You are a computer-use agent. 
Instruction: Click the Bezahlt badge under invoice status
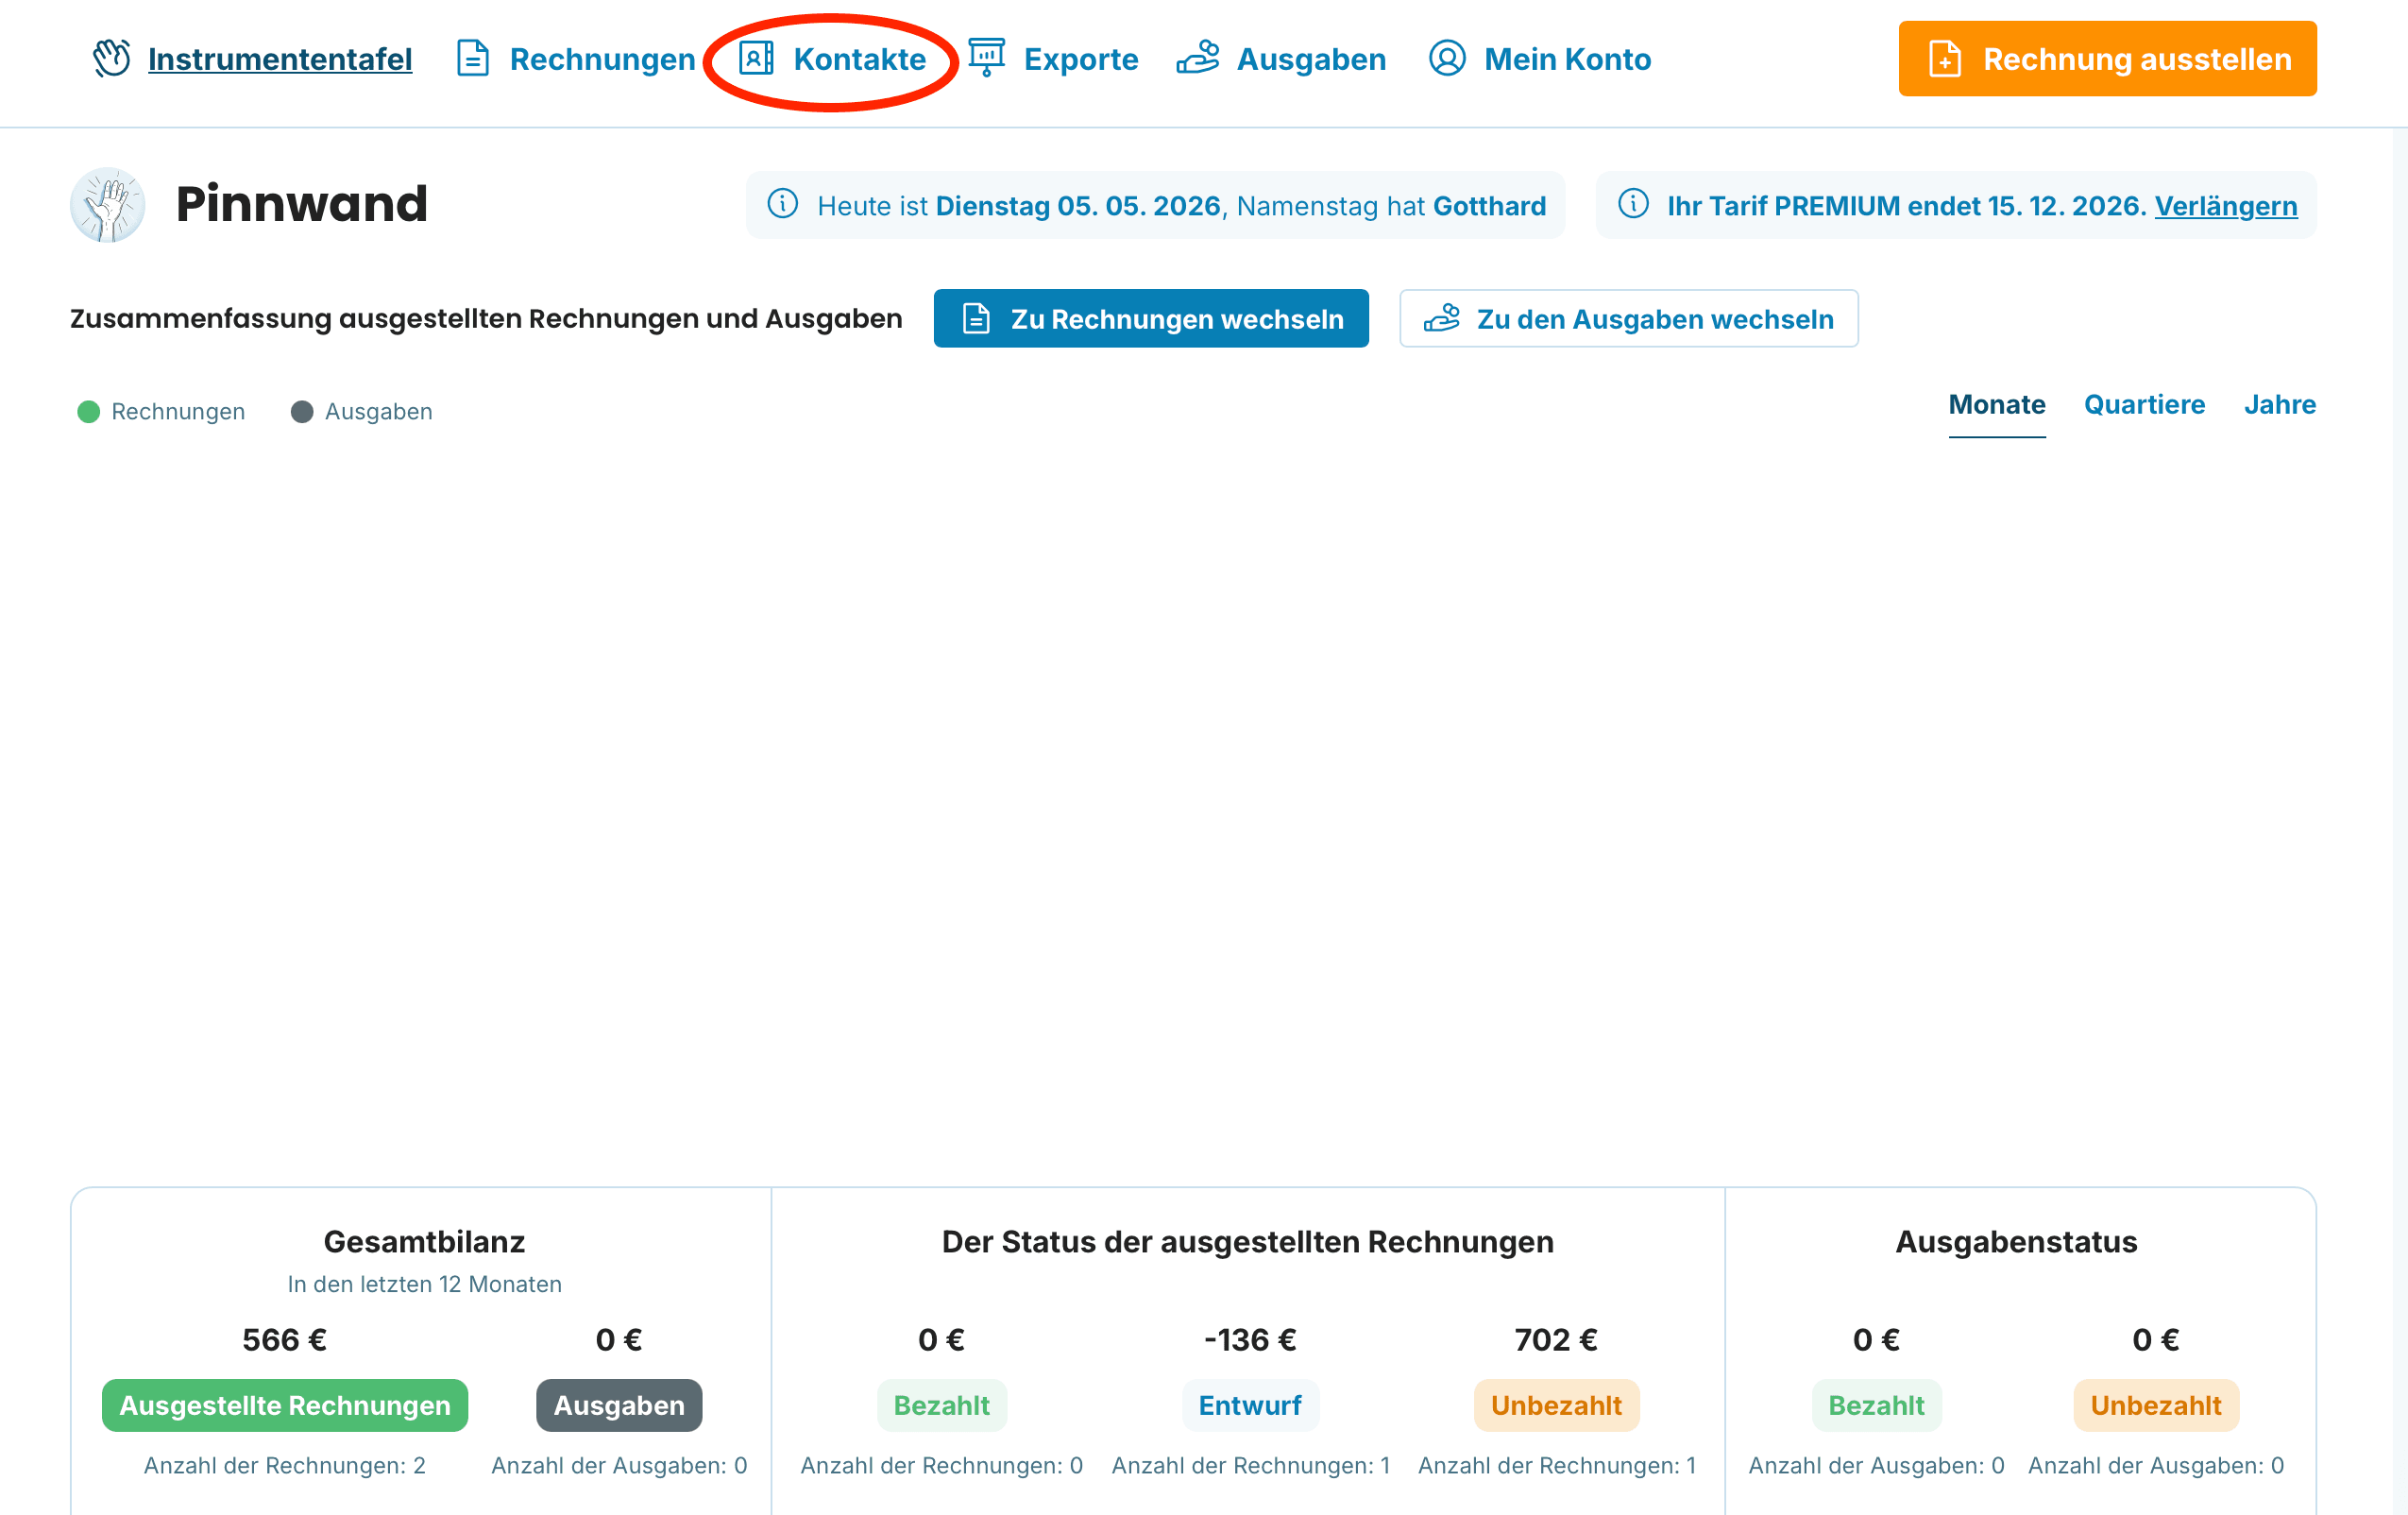point(942,1405)
